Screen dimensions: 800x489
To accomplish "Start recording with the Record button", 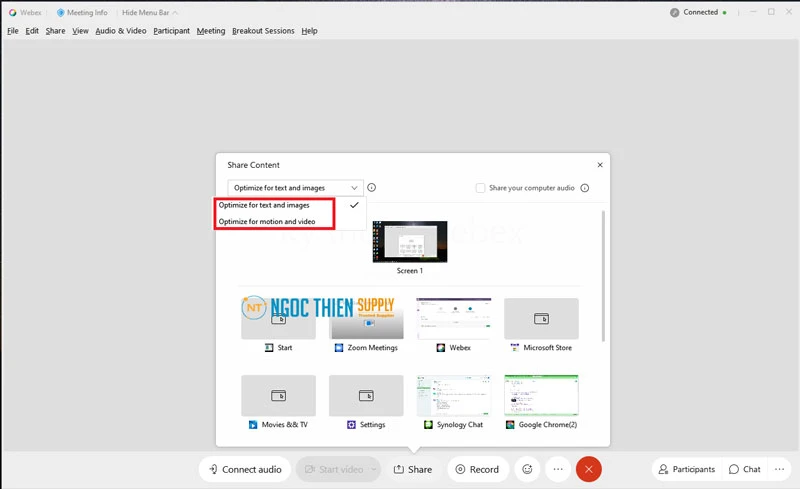I will coord(478,469).
